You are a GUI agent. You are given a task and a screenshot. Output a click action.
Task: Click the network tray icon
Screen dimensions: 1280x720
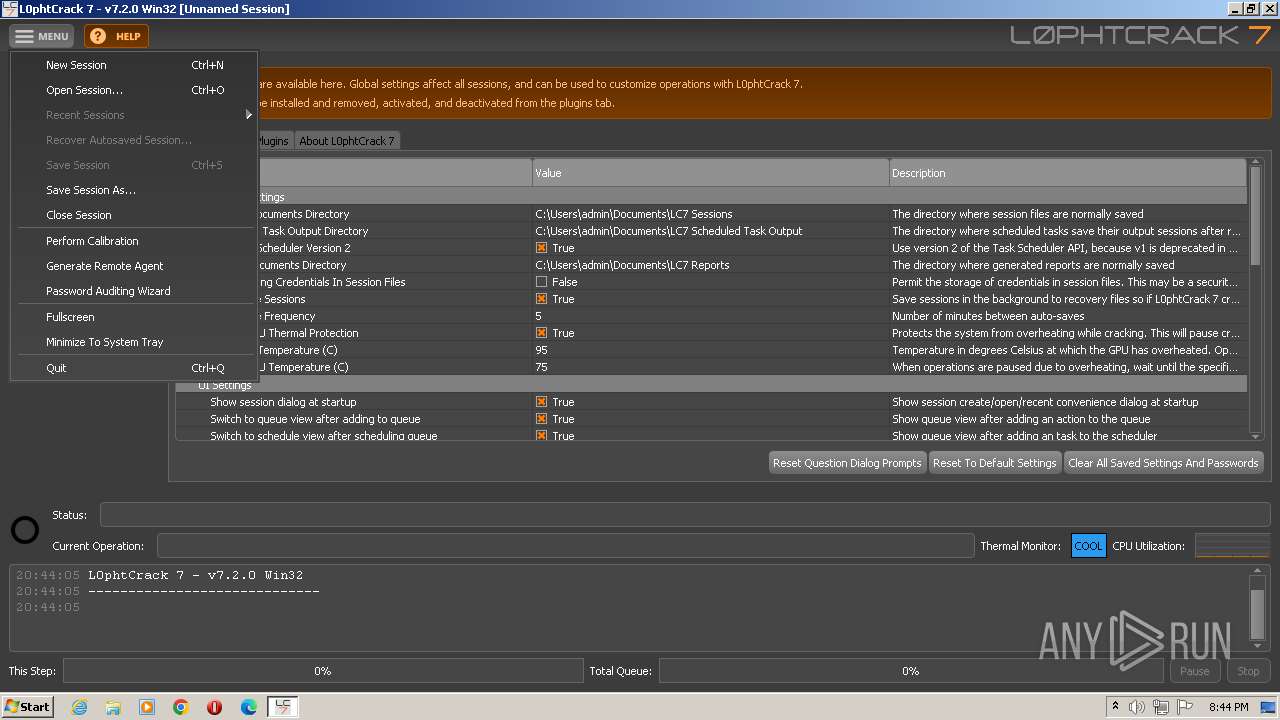pyautogui.click(x=1161, y=707)
